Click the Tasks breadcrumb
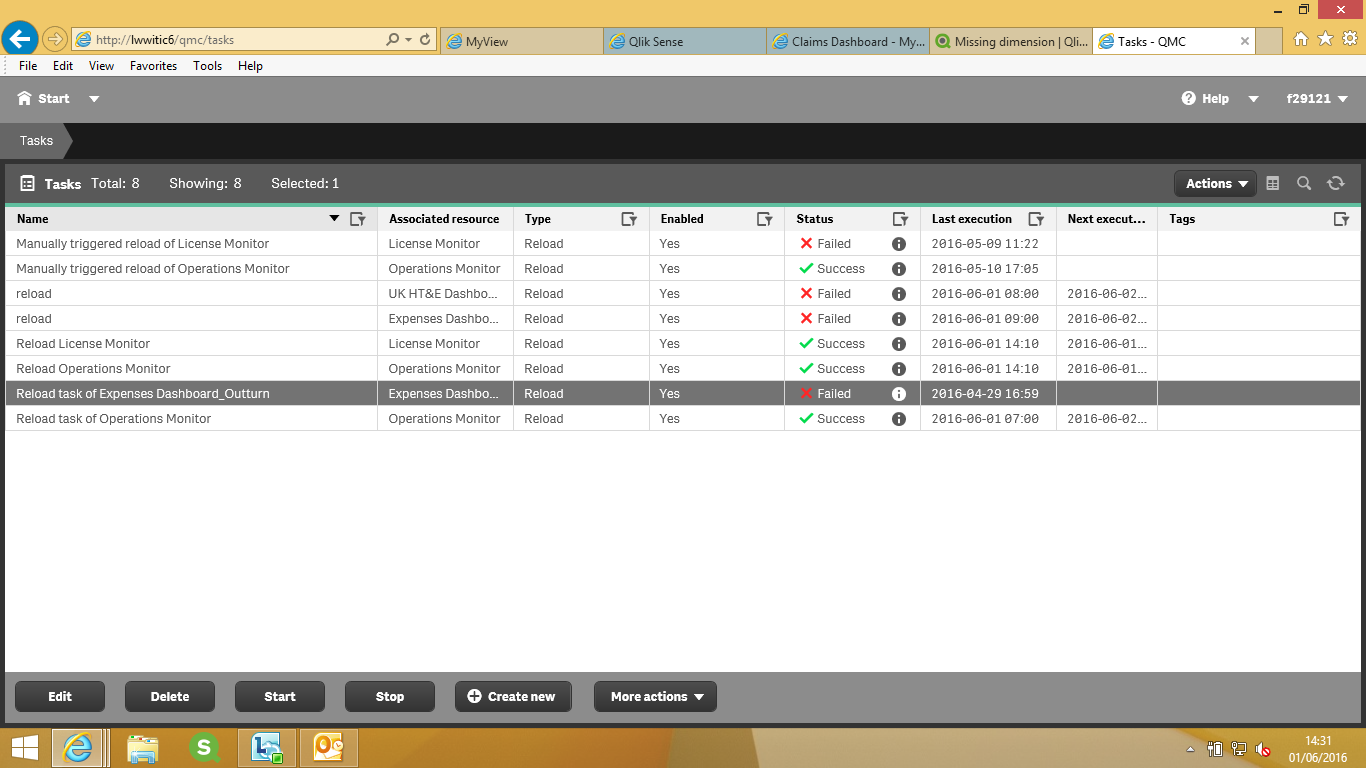Image resolution: width=1366 pixels, height=768 pixels. [36, 141]
